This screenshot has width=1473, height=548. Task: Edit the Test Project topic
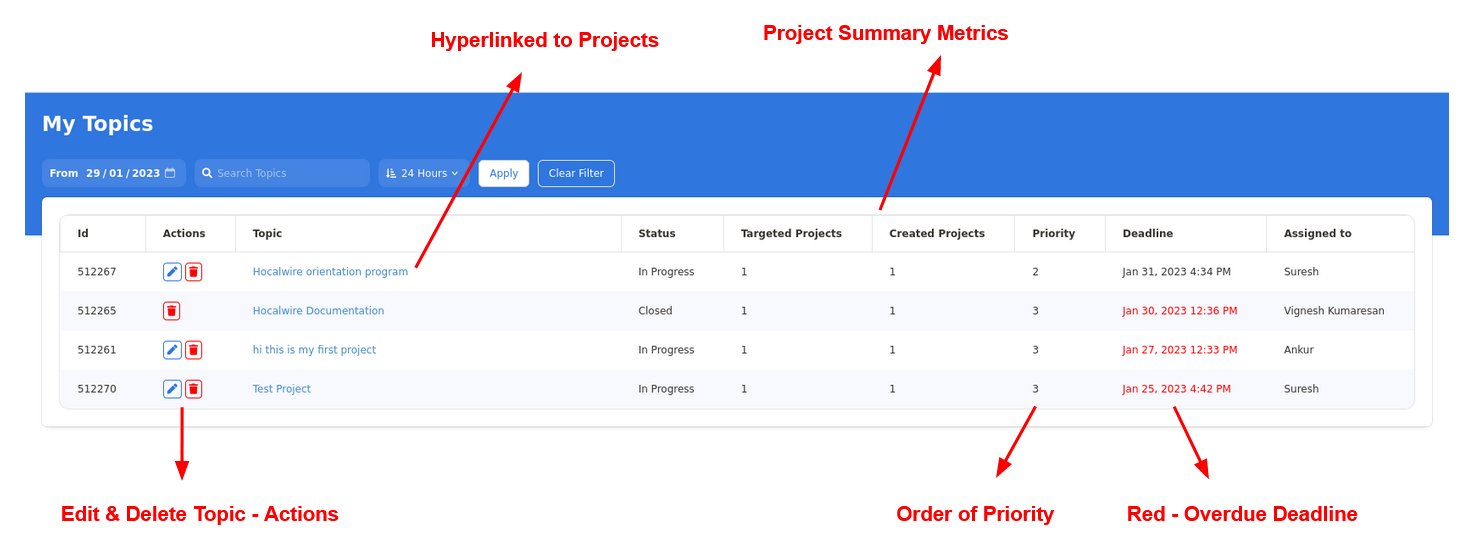172,389
